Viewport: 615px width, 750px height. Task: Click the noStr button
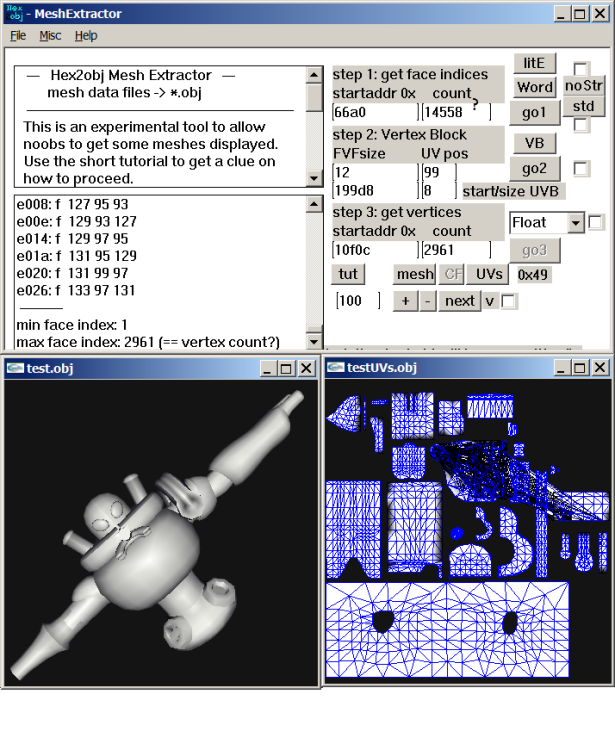[583, 86]
